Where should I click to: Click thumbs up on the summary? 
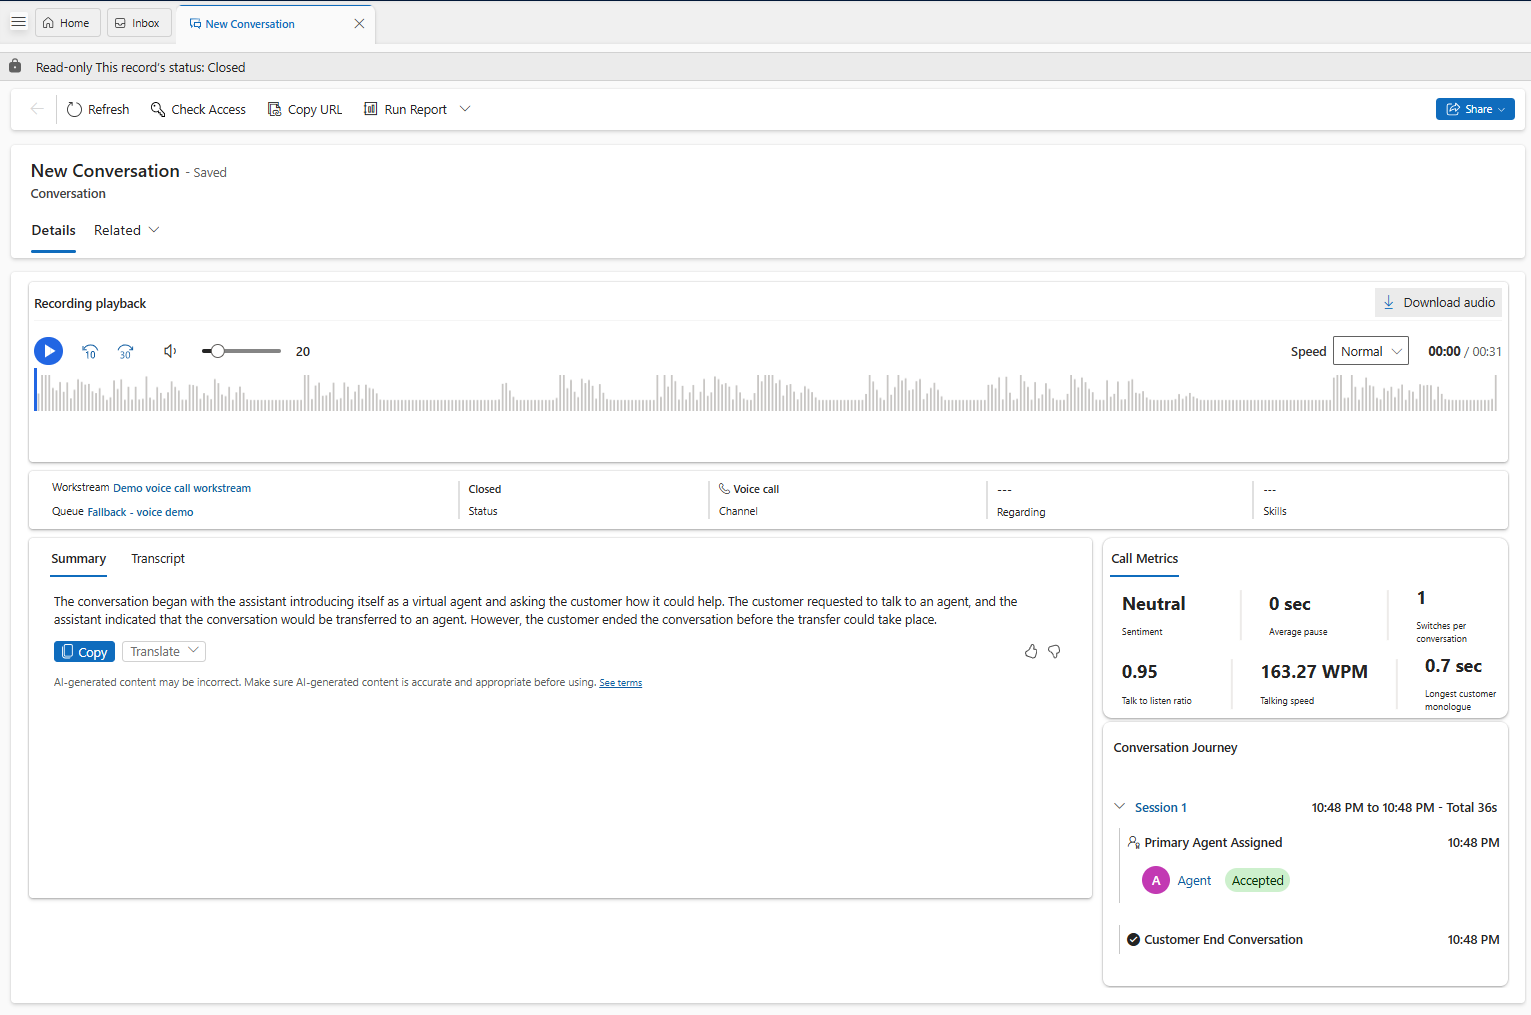(x=1031, y=651)
